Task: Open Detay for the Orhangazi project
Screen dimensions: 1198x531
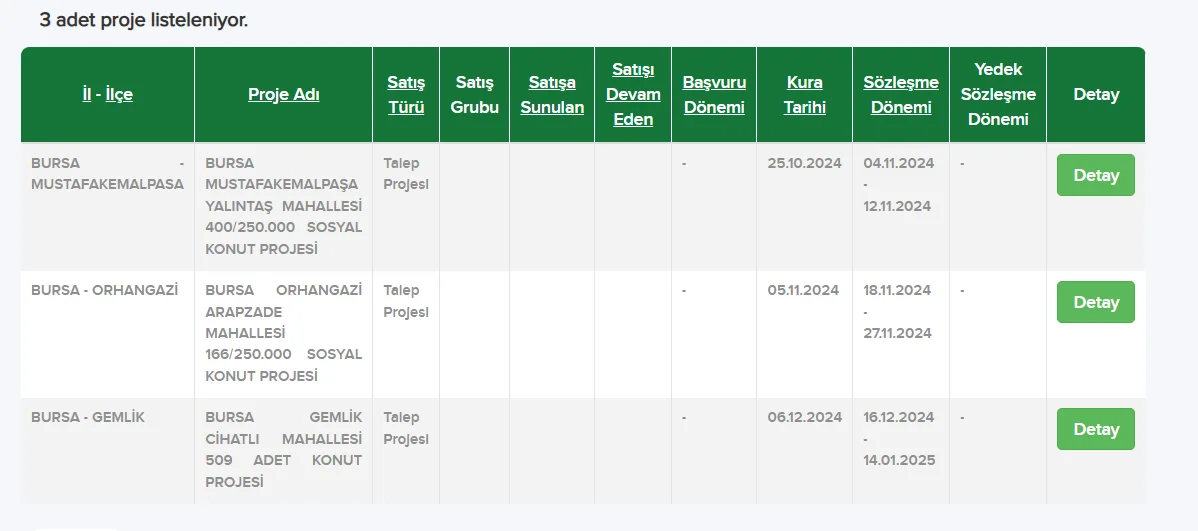Action: click(x=1095, y=302)
